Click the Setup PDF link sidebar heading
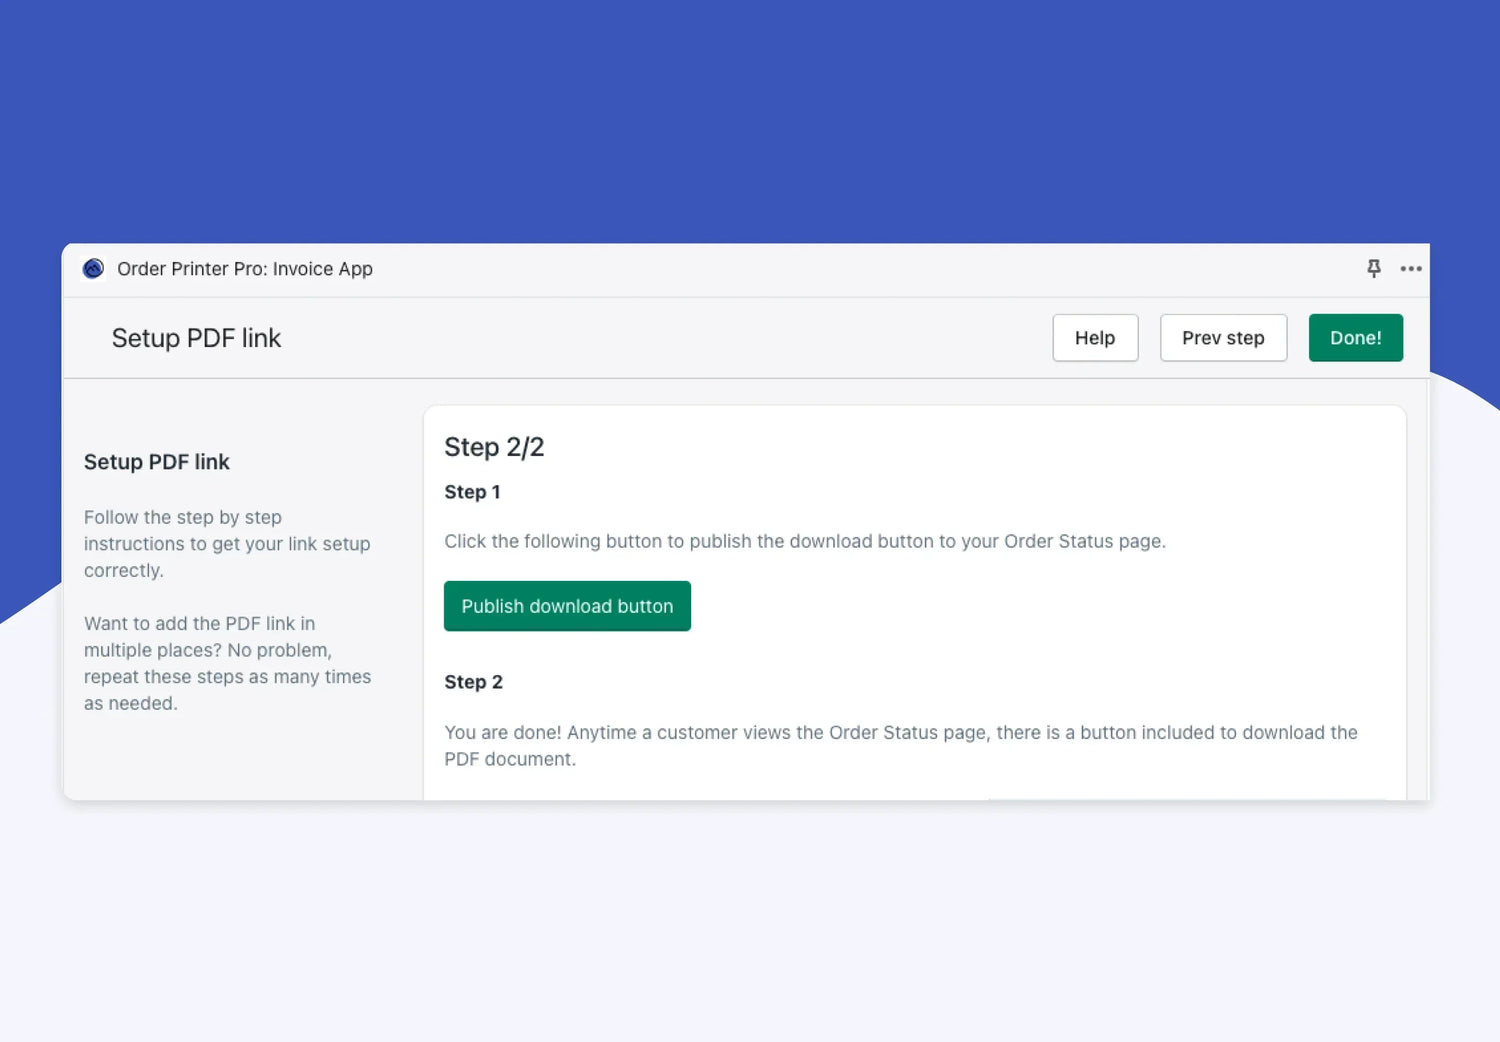 click(x=156, y=461)
